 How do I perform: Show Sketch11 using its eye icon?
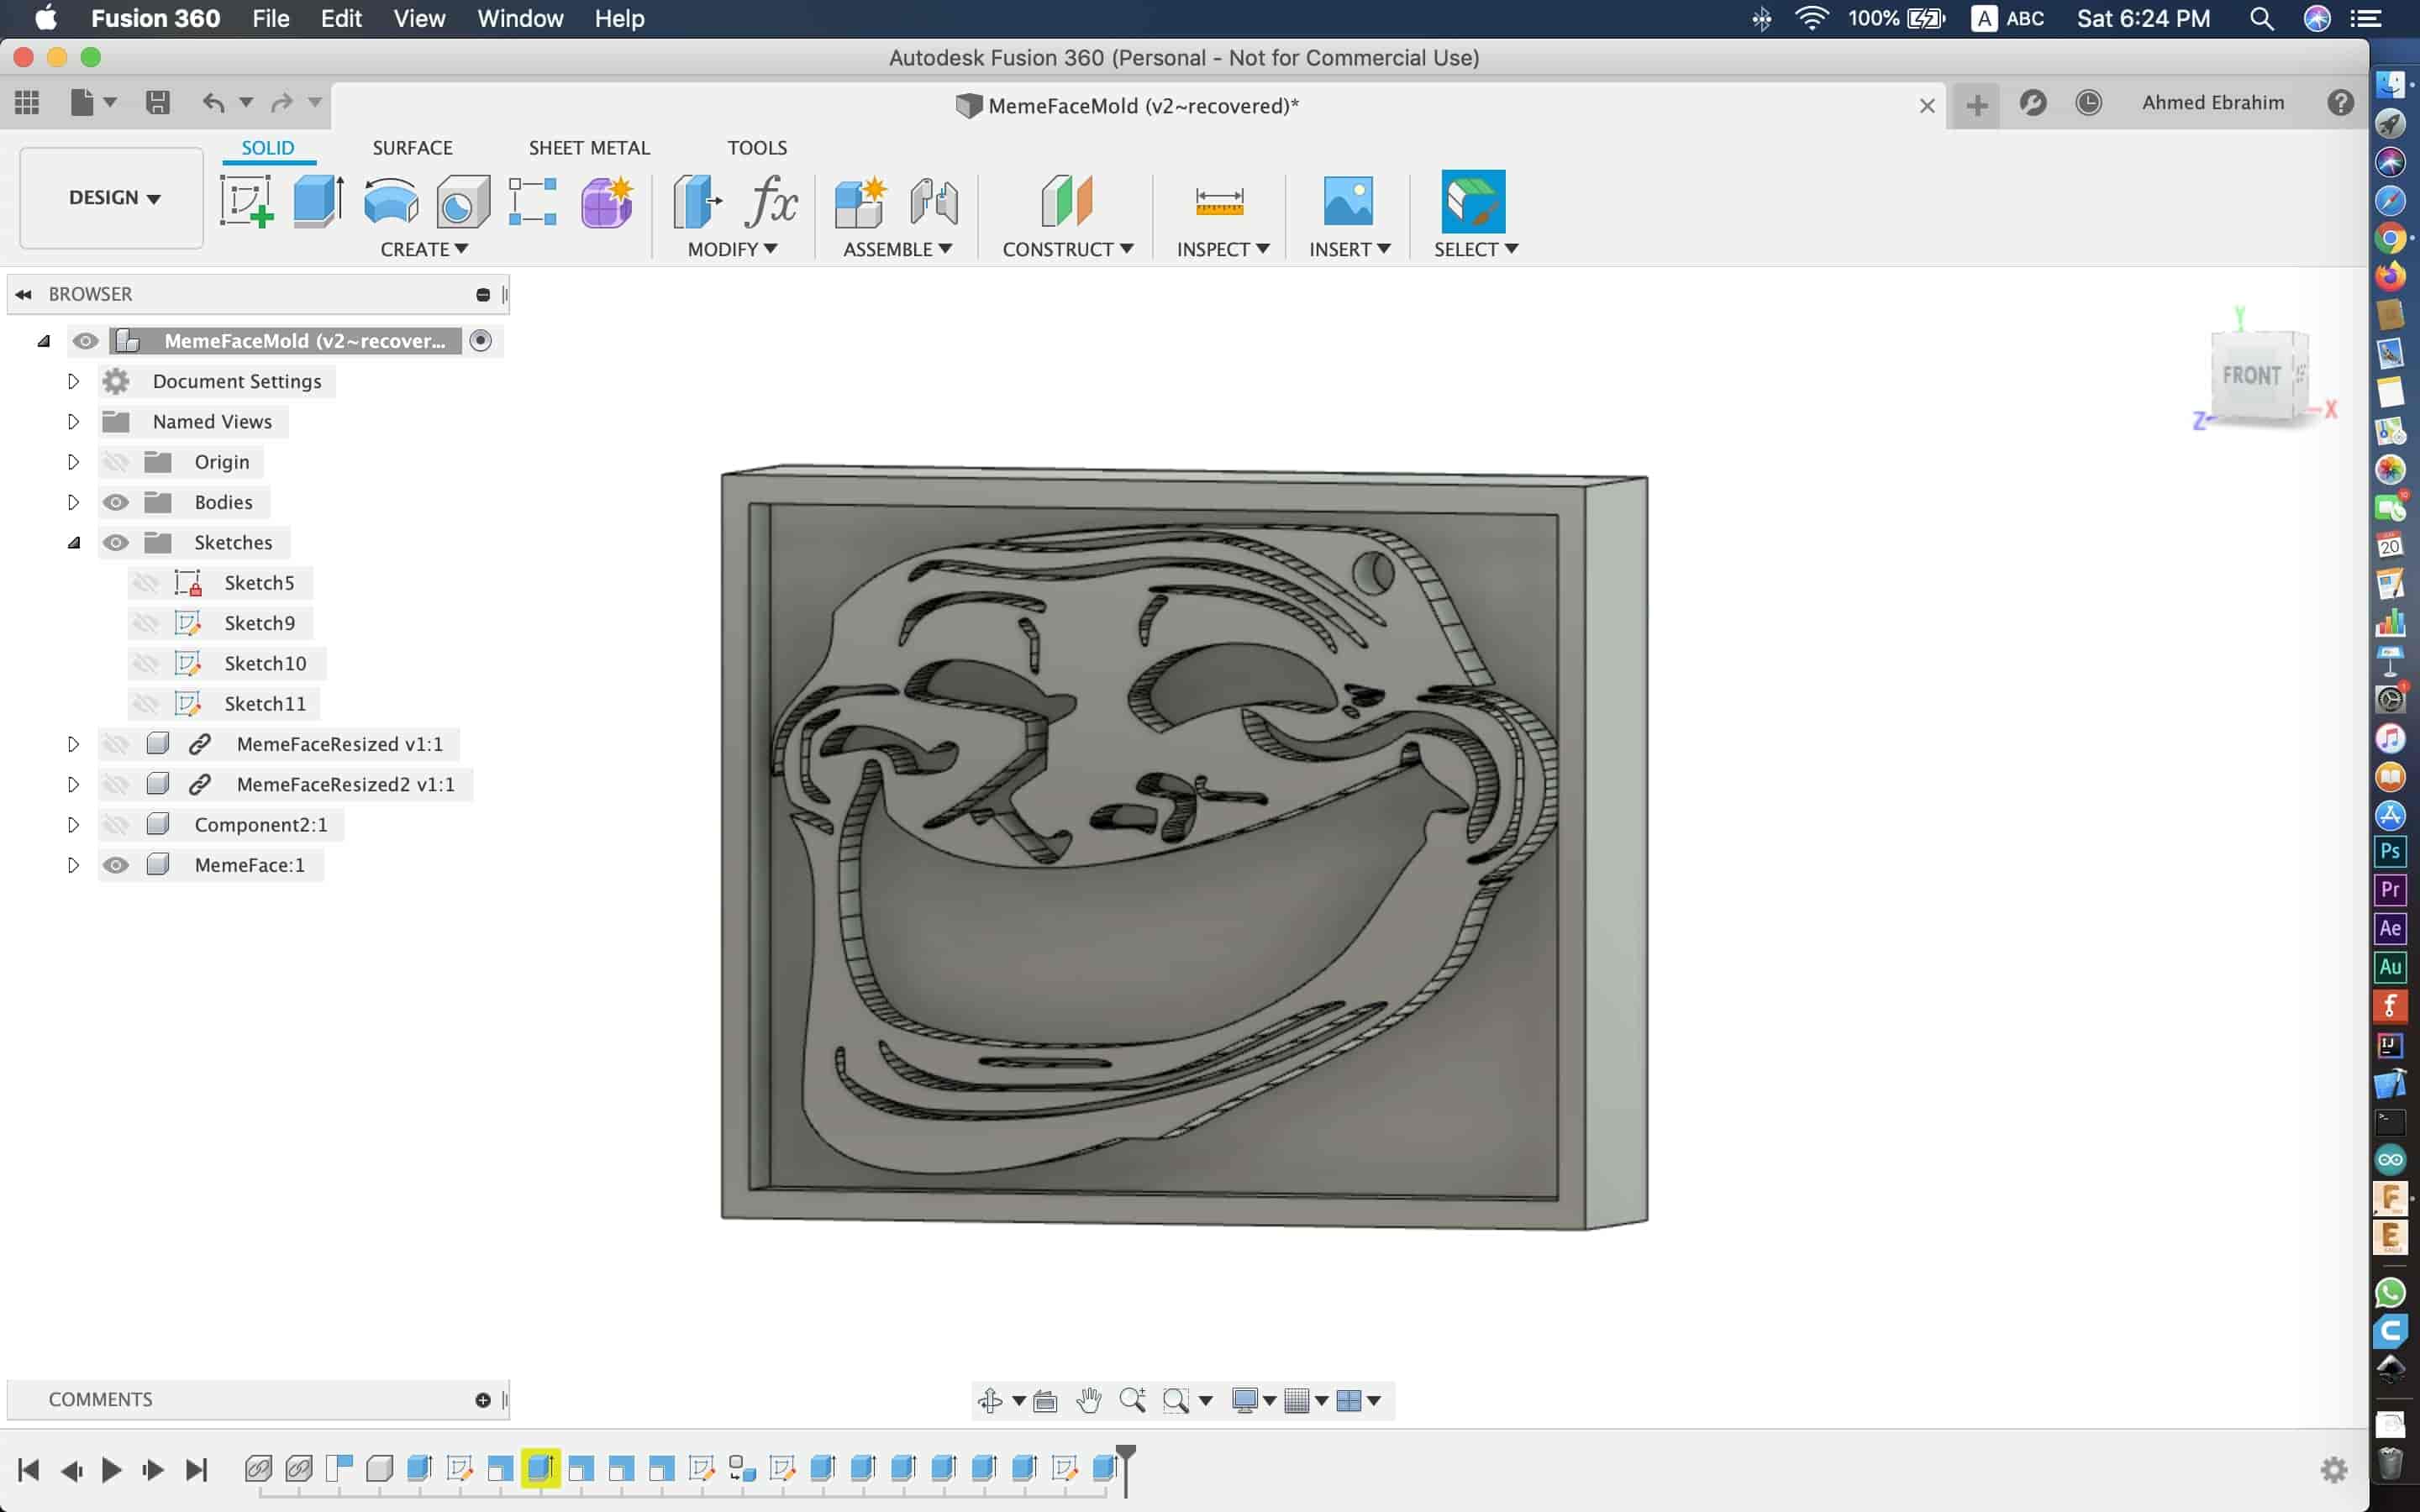[146, 704]
